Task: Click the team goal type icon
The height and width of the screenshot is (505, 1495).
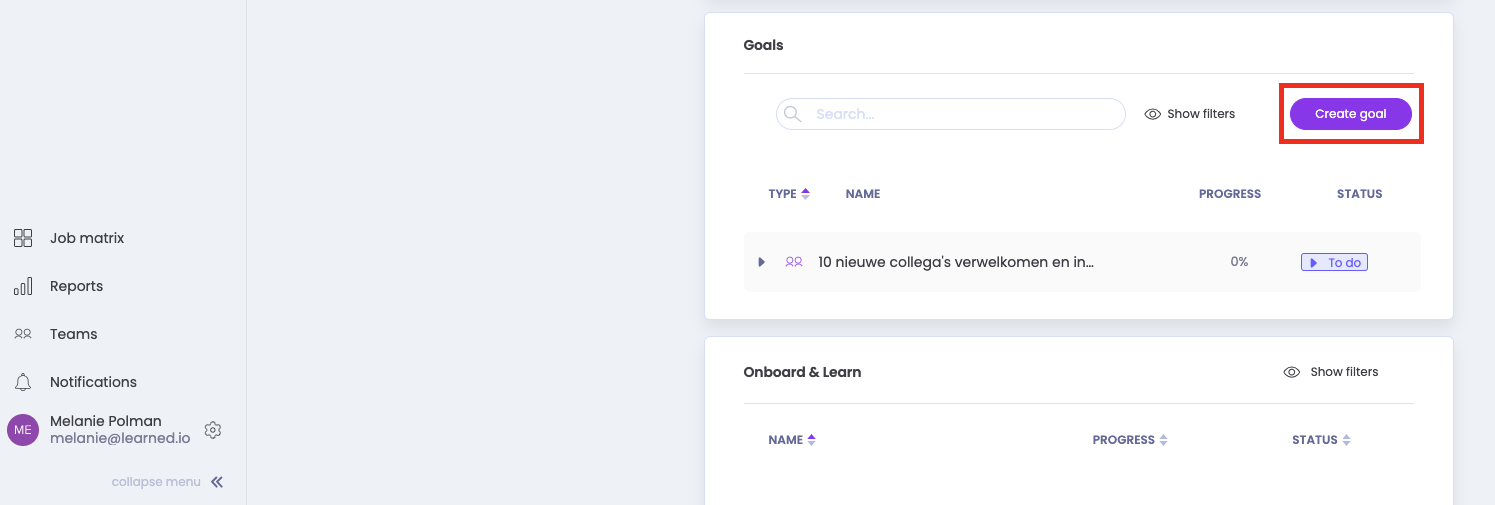Action: (794, 262)
